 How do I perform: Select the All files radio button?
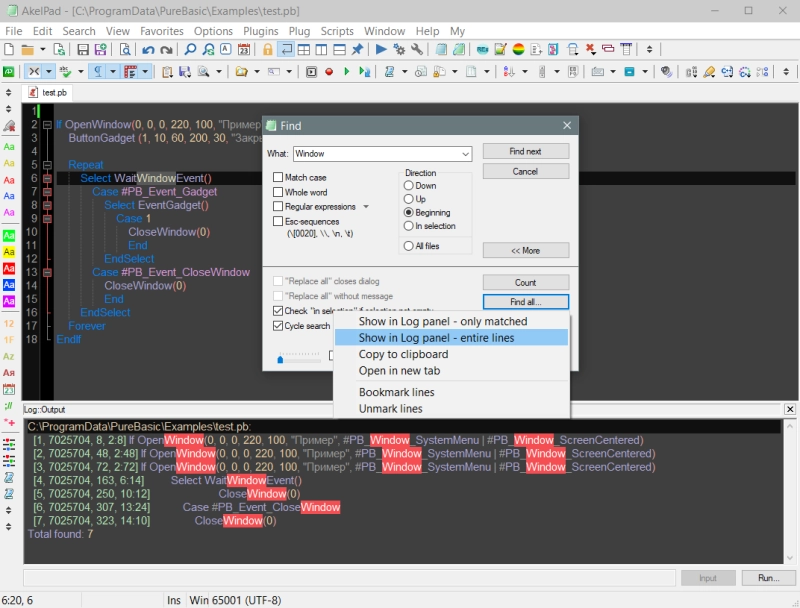coord(409,246)
